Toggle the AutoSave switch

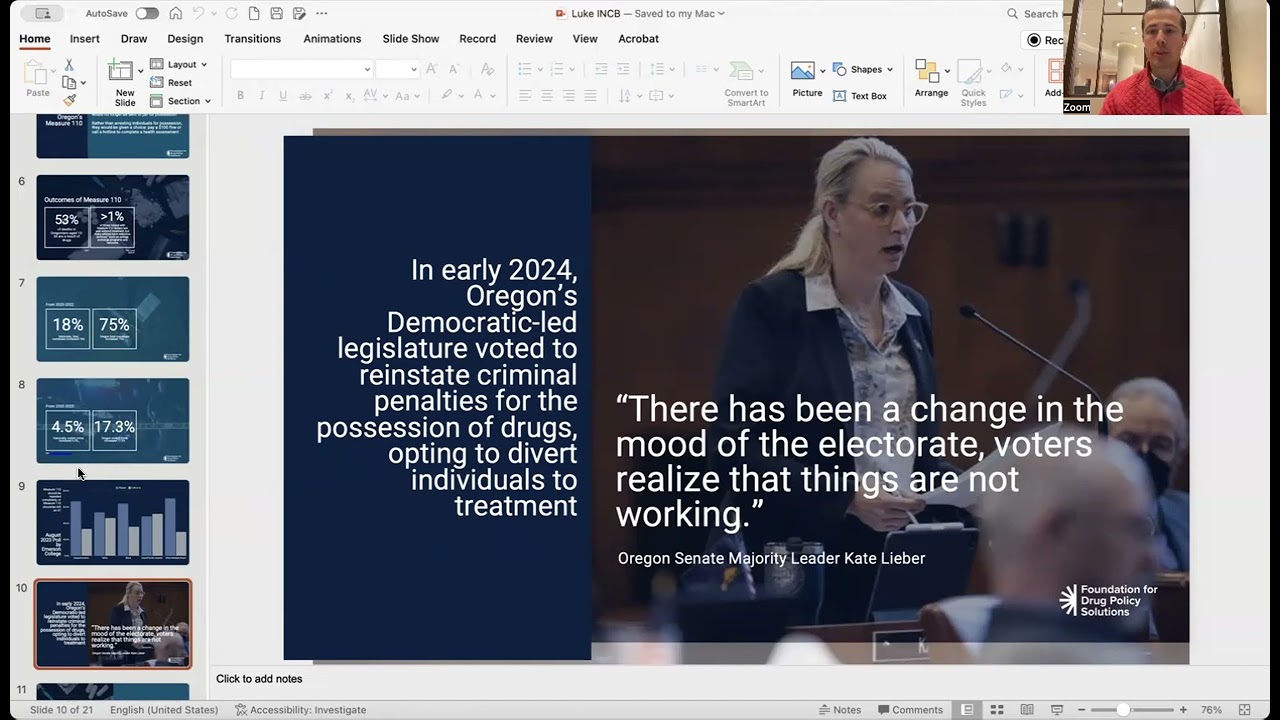pos(147,14)
